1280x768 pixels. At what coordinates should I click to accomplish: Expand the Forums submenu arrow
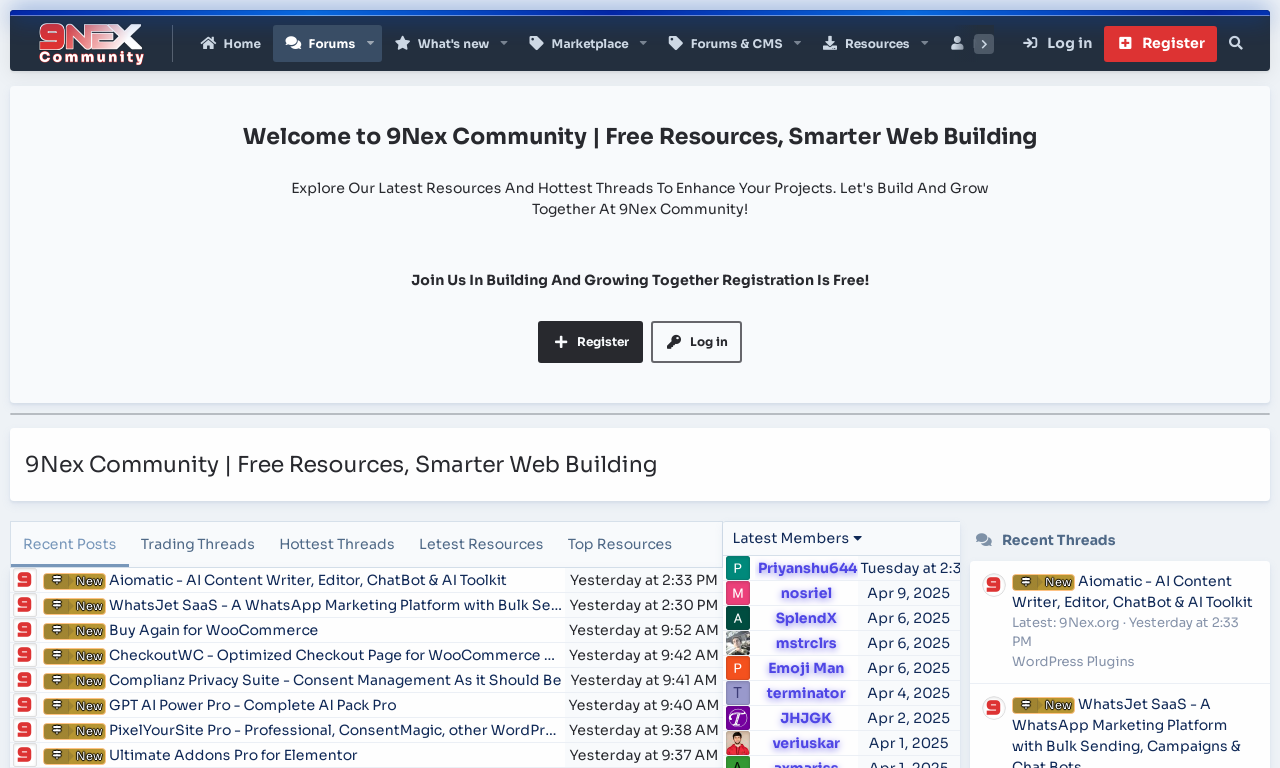tap(370, 43)
